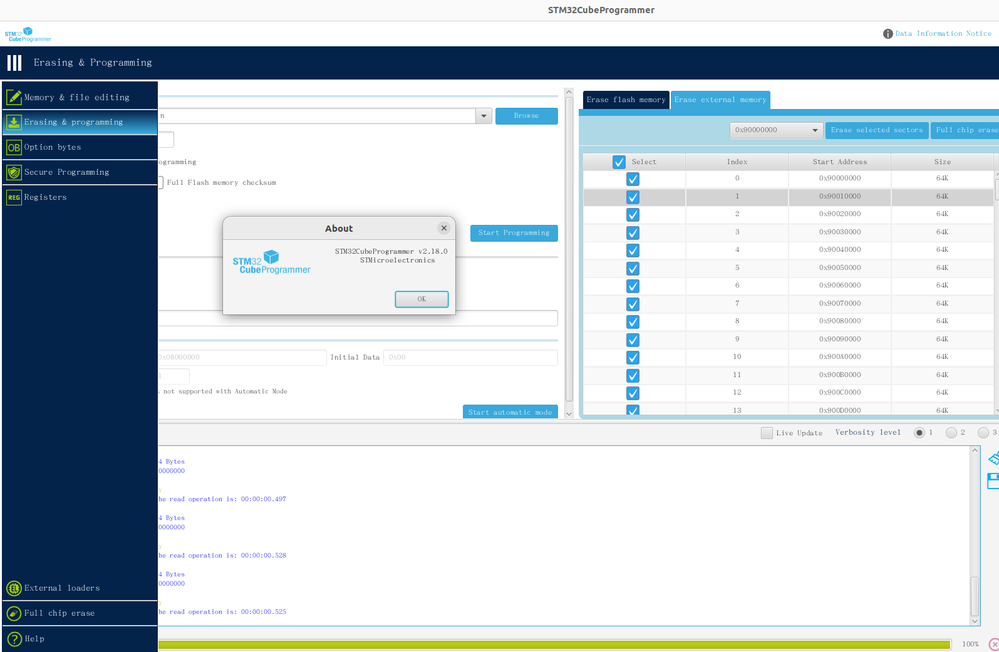Image resolution: width=999 pixels, height=652 pixels.
Task: Click version text STM32CubeProgrammer v2.18.0
Action: click(391, 251)
